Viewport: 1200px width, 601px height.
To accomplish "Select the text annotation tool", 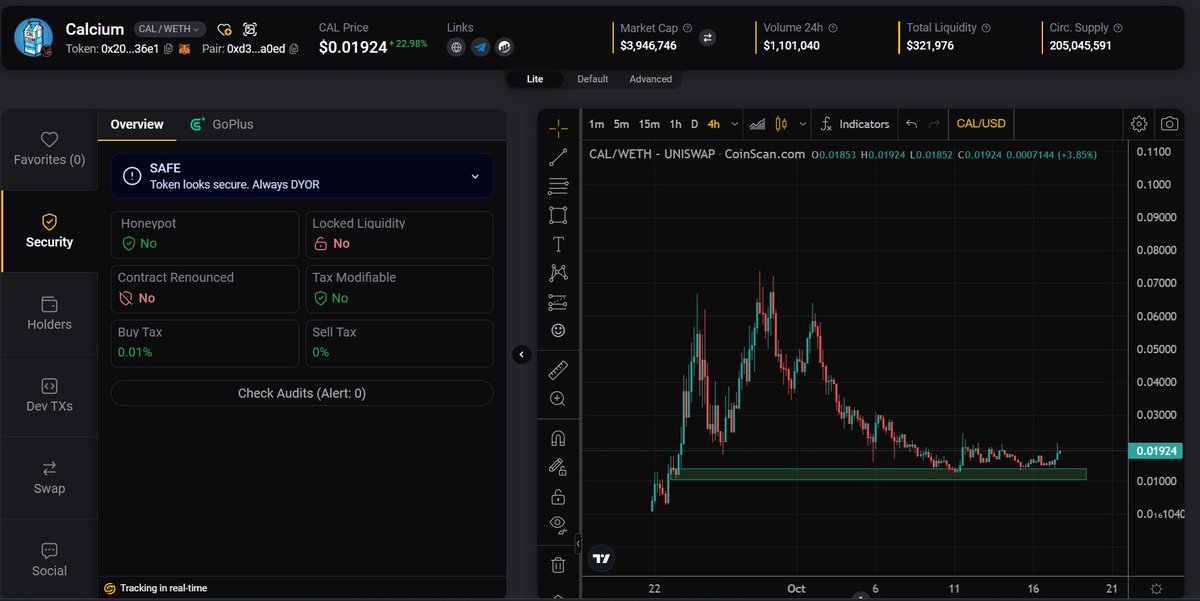I will [558, 244].
